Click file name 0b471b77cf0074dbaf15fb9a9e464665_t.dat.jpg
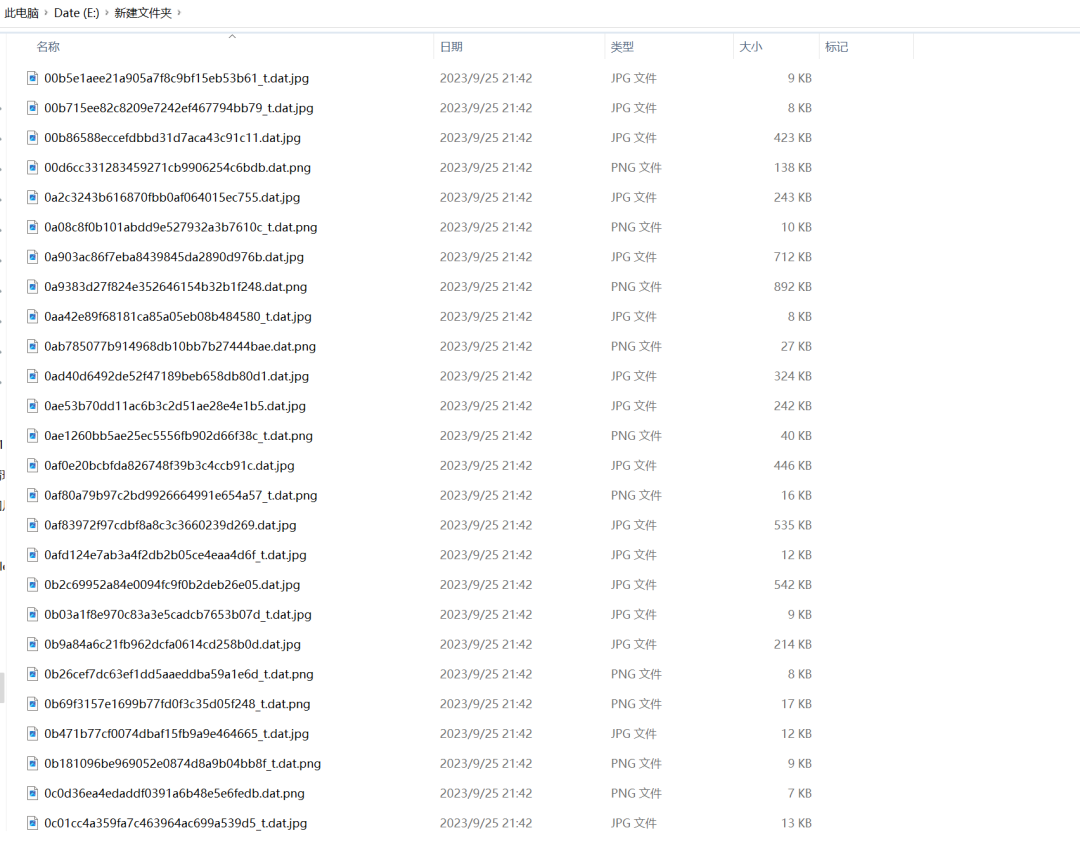 pyautogui.click(x=176, y=734)
